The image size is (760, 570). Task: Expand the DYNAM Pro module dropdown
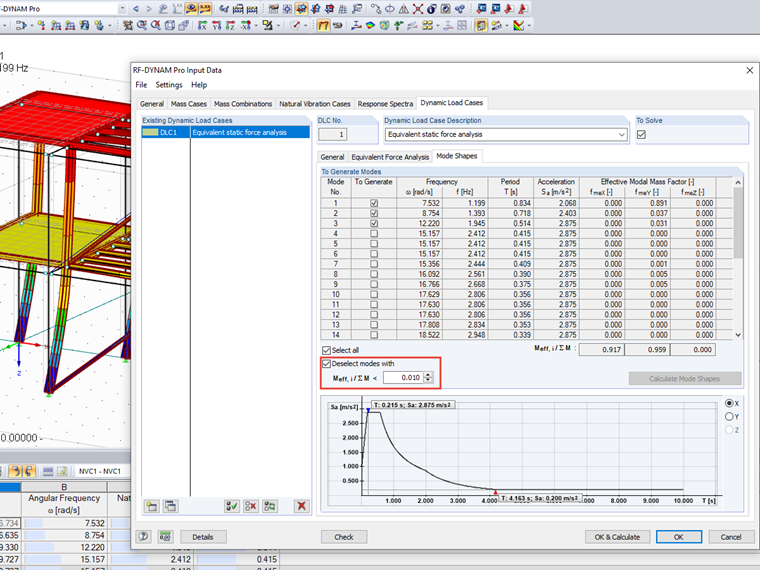[121, 7]
